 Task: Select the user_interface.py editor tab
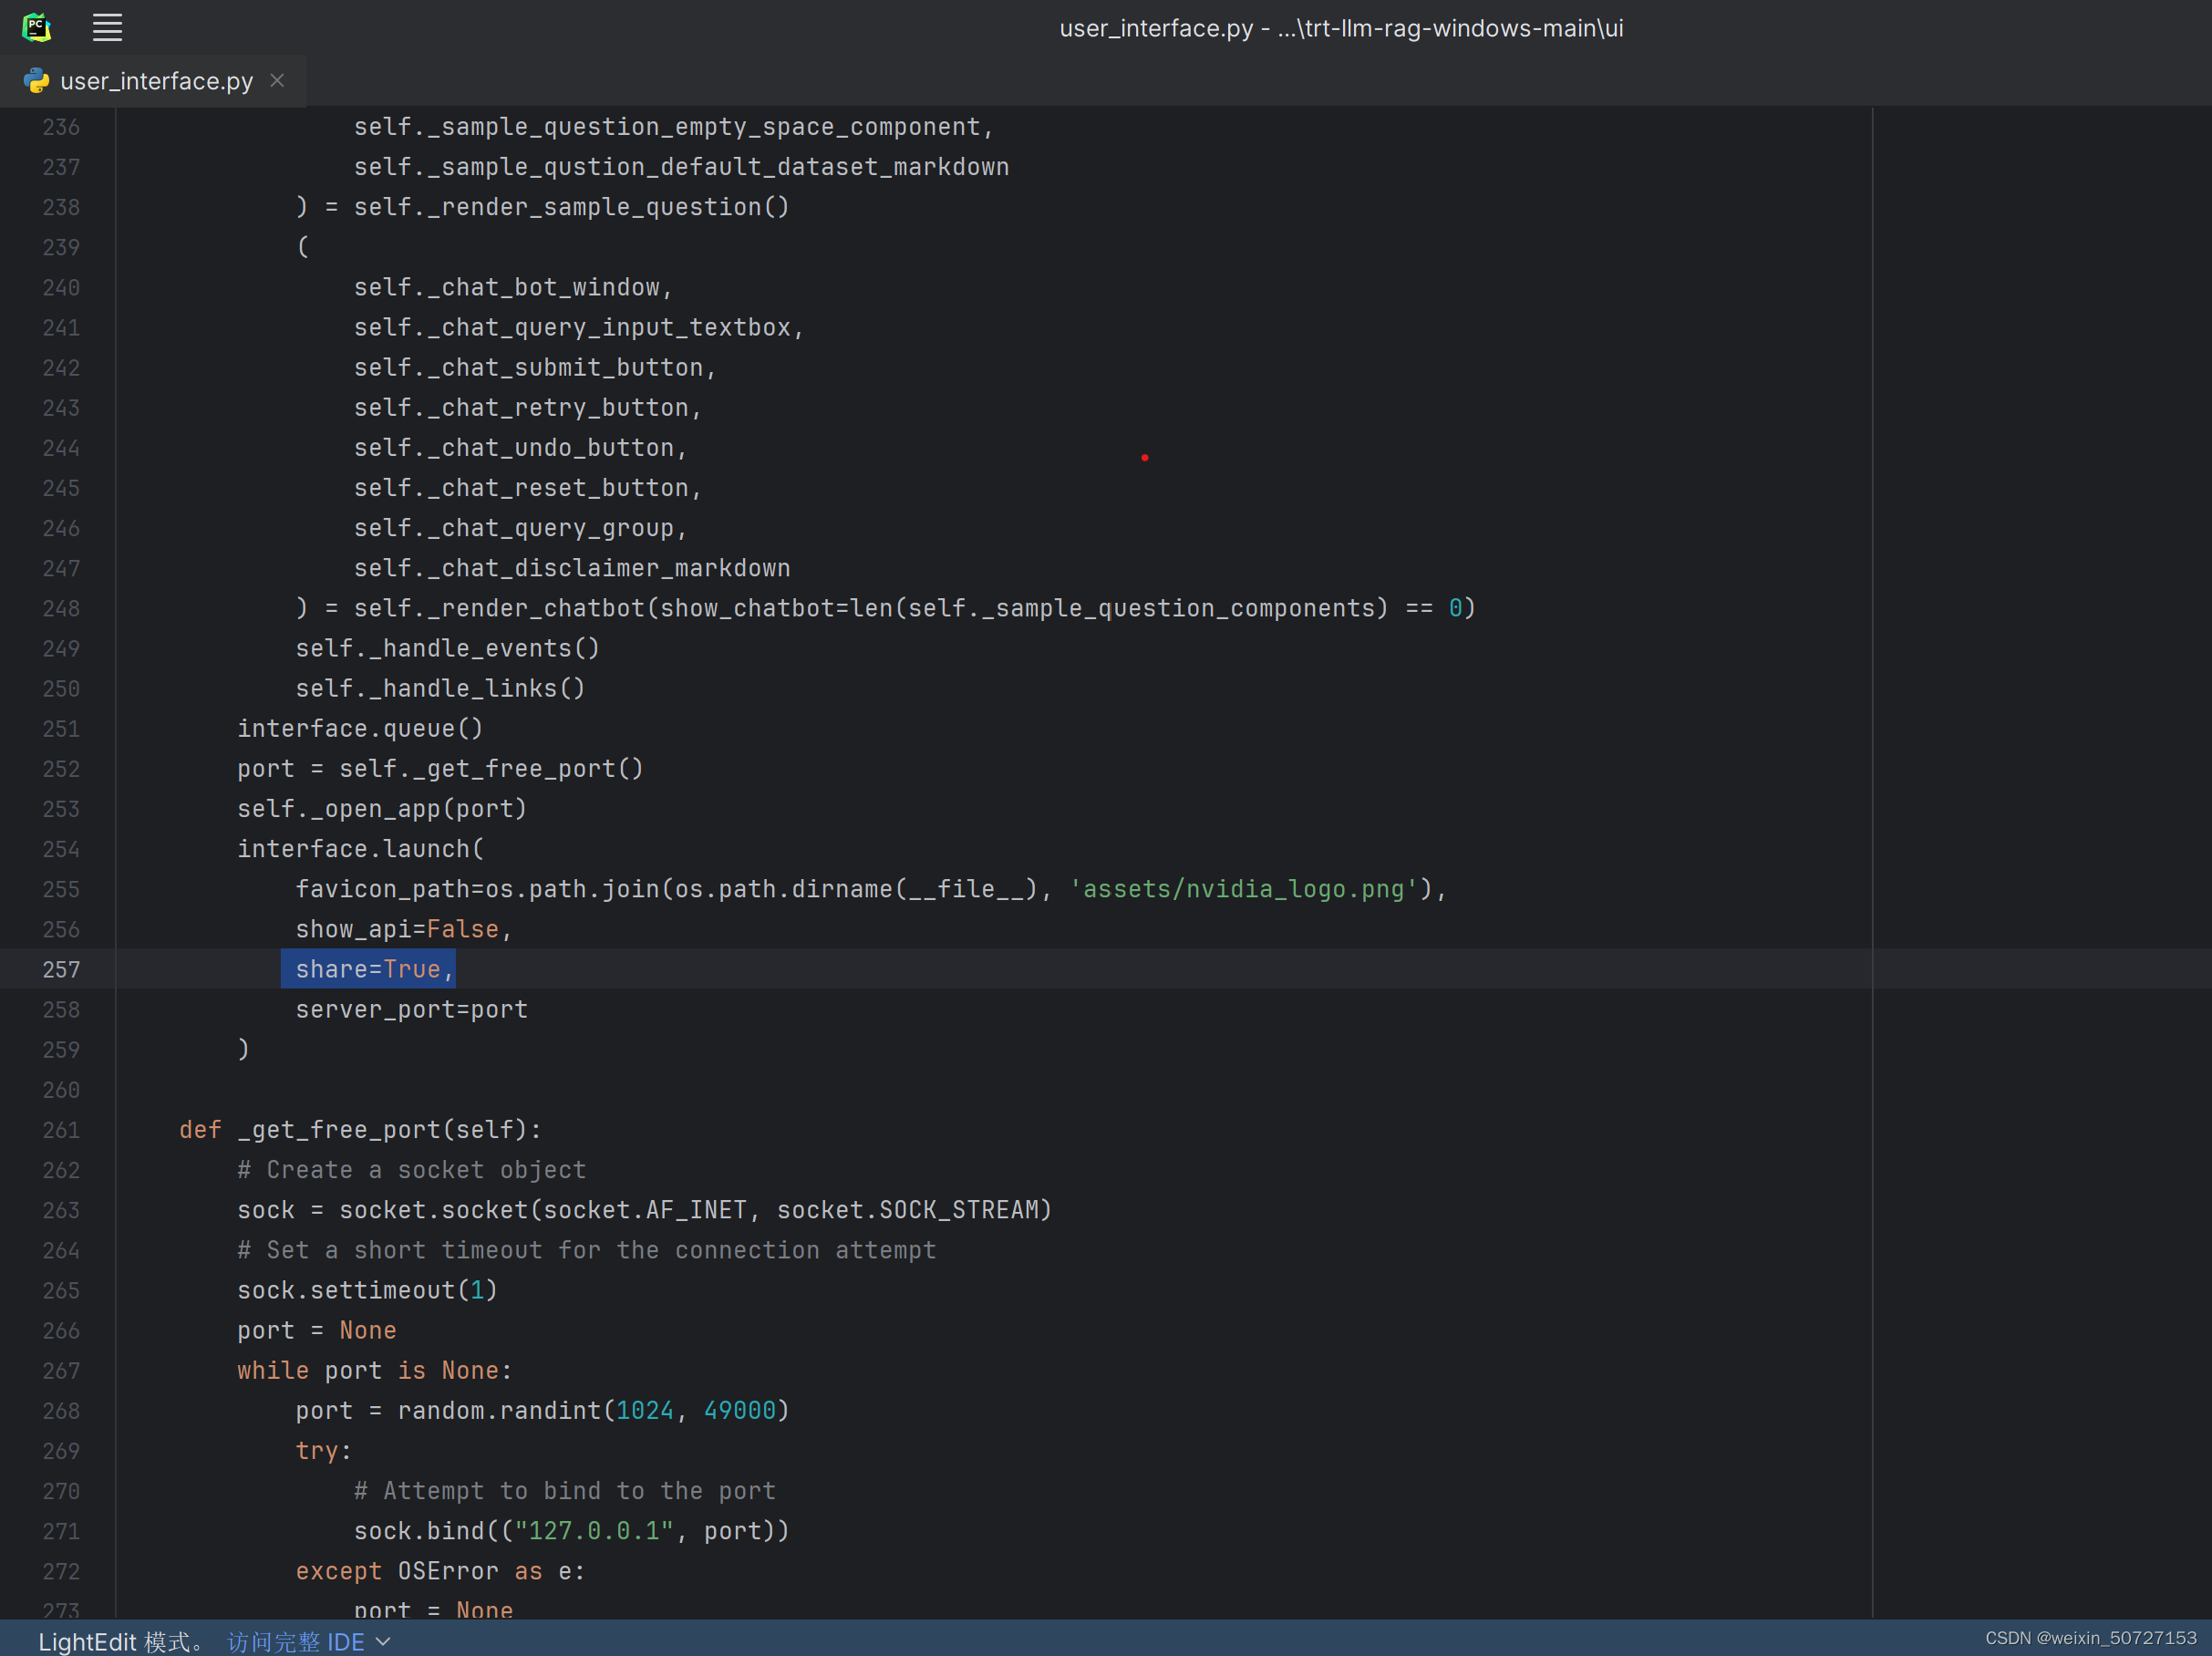(x=156, y=81)
